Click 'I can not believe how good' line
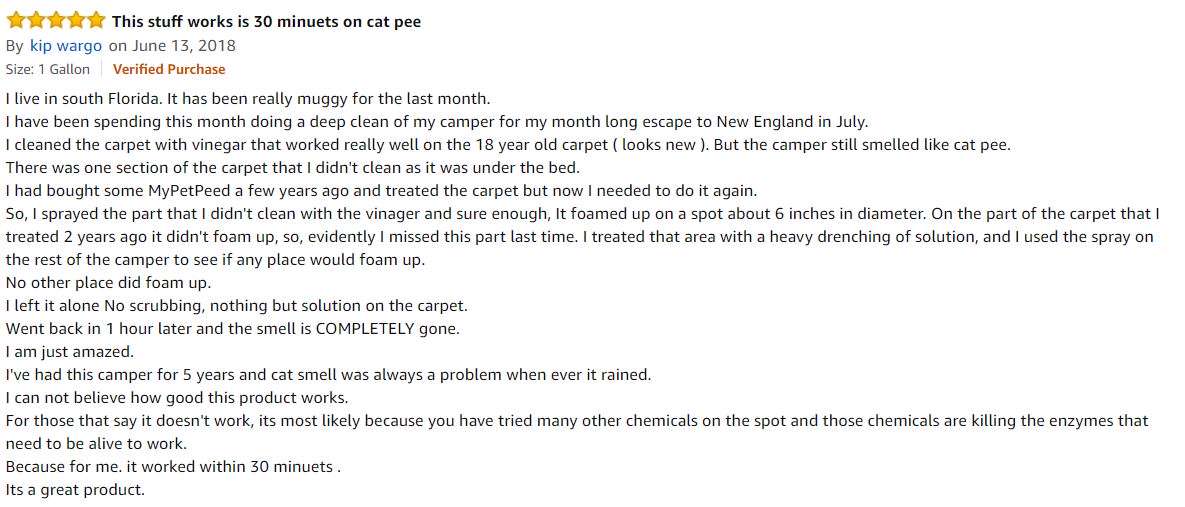The width and height of the screenshot is (1185, 507). [x=177, y=397]
